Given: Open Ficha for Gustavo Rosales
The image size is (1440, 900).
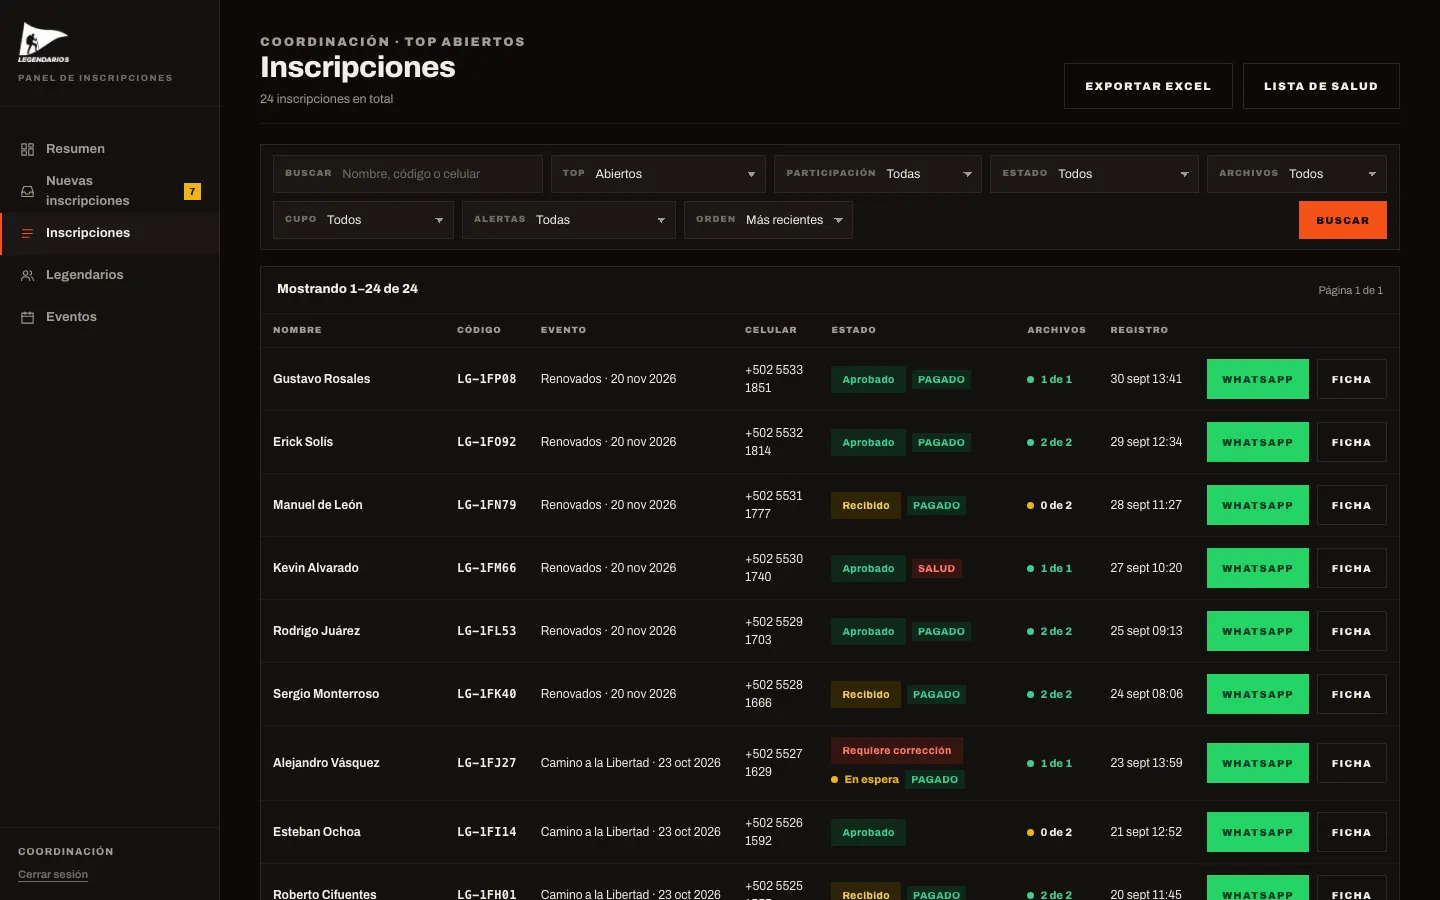Looking at the screenshot, I should pyautogui.click(x=1352, y=379).
